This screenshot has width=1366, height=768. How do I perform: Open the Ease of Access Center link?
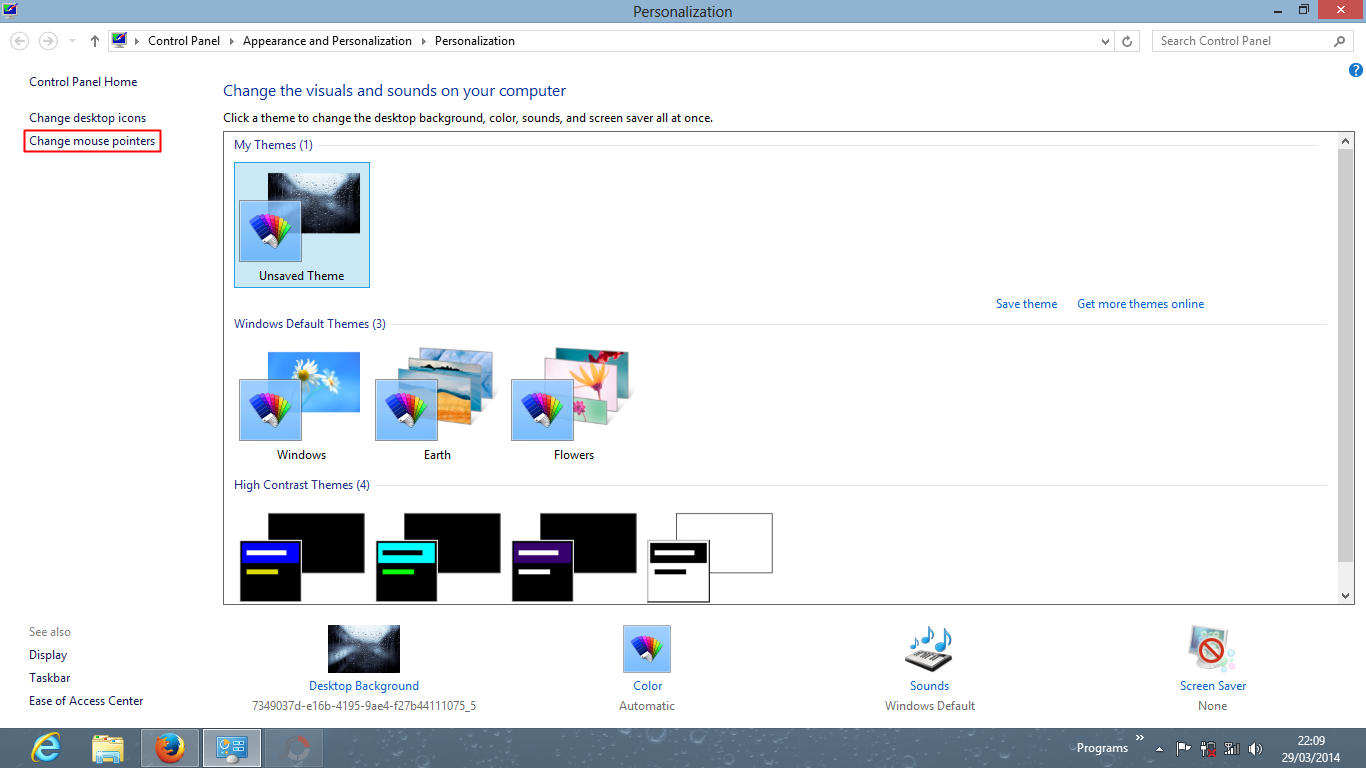click(86, 701)
